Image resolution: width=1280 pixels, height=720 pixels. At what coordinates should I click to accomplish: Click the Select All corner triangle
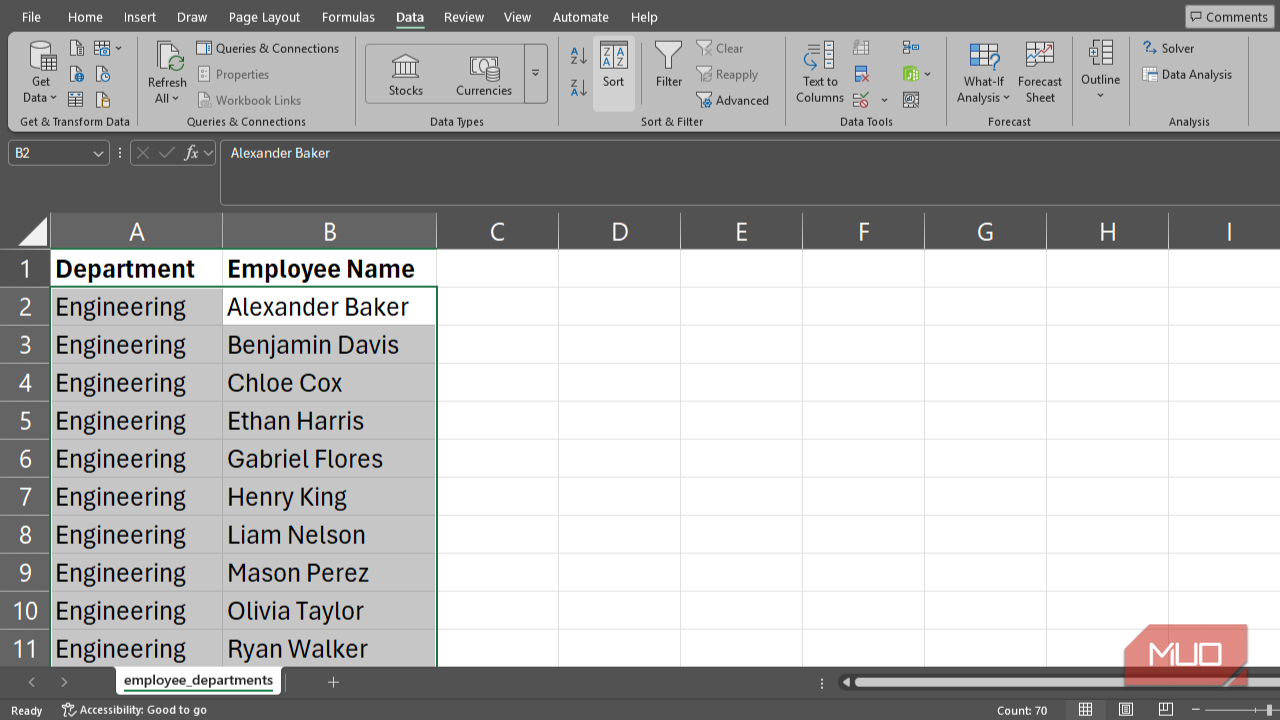pyautogui.click(x=32, y=232)
